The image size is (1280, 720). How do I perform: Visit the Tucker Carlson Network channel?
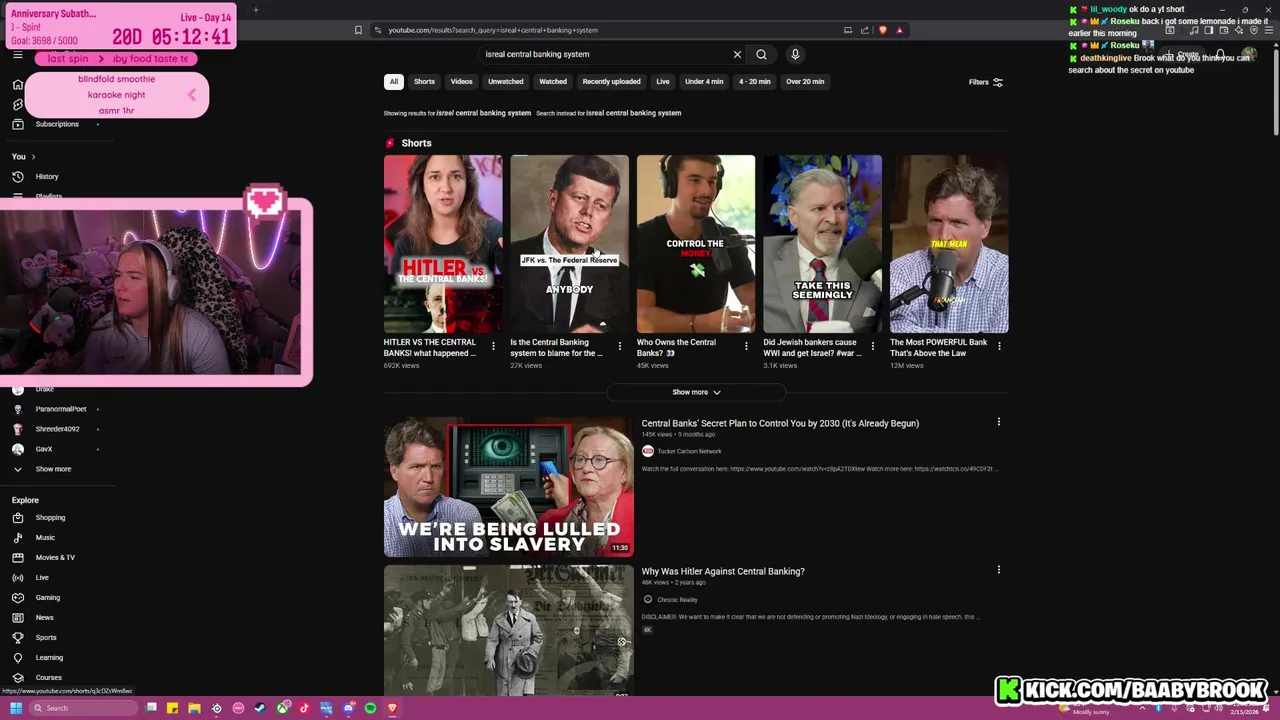[x=689, y=451]
